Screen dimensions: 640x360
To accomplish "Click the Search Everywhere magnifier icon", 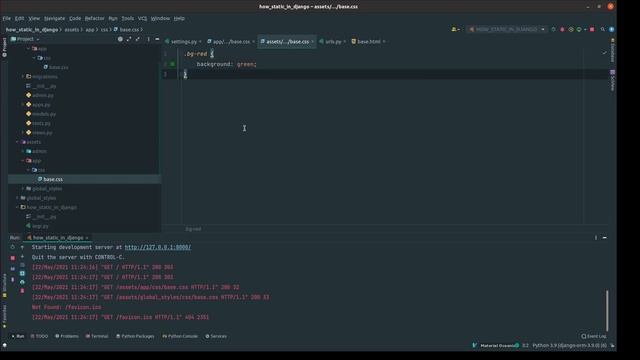I will click(603, 29).
